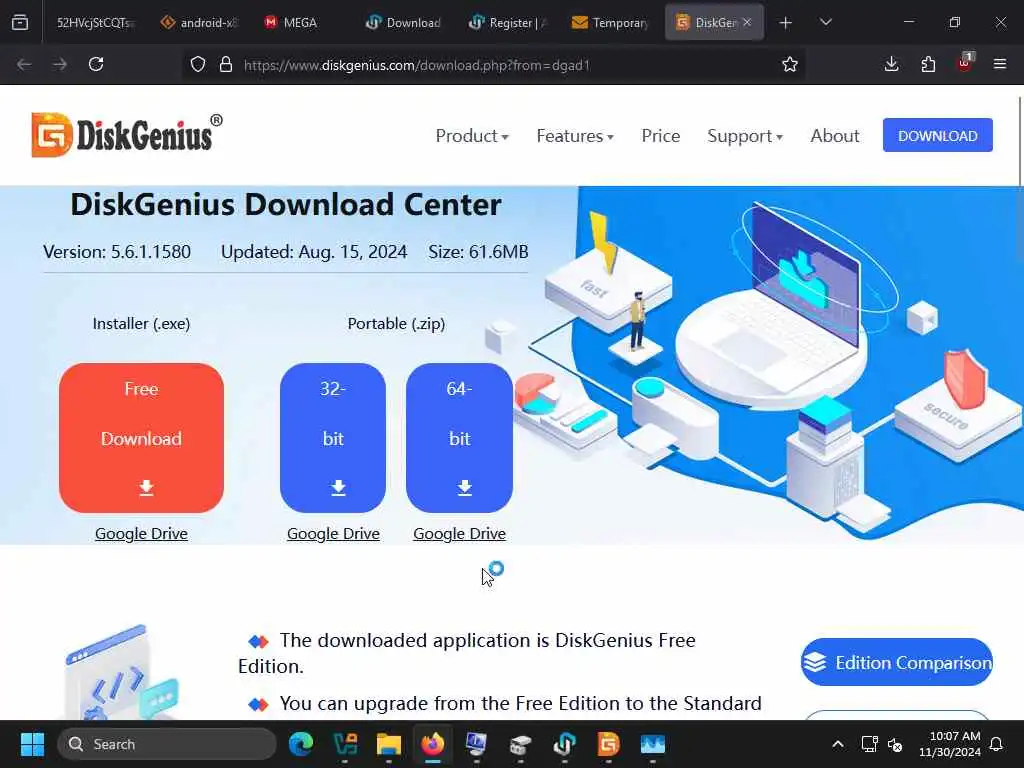Download the 32-bit portable zip
This screenshot has width=1024, height=768.
point(333,438)
